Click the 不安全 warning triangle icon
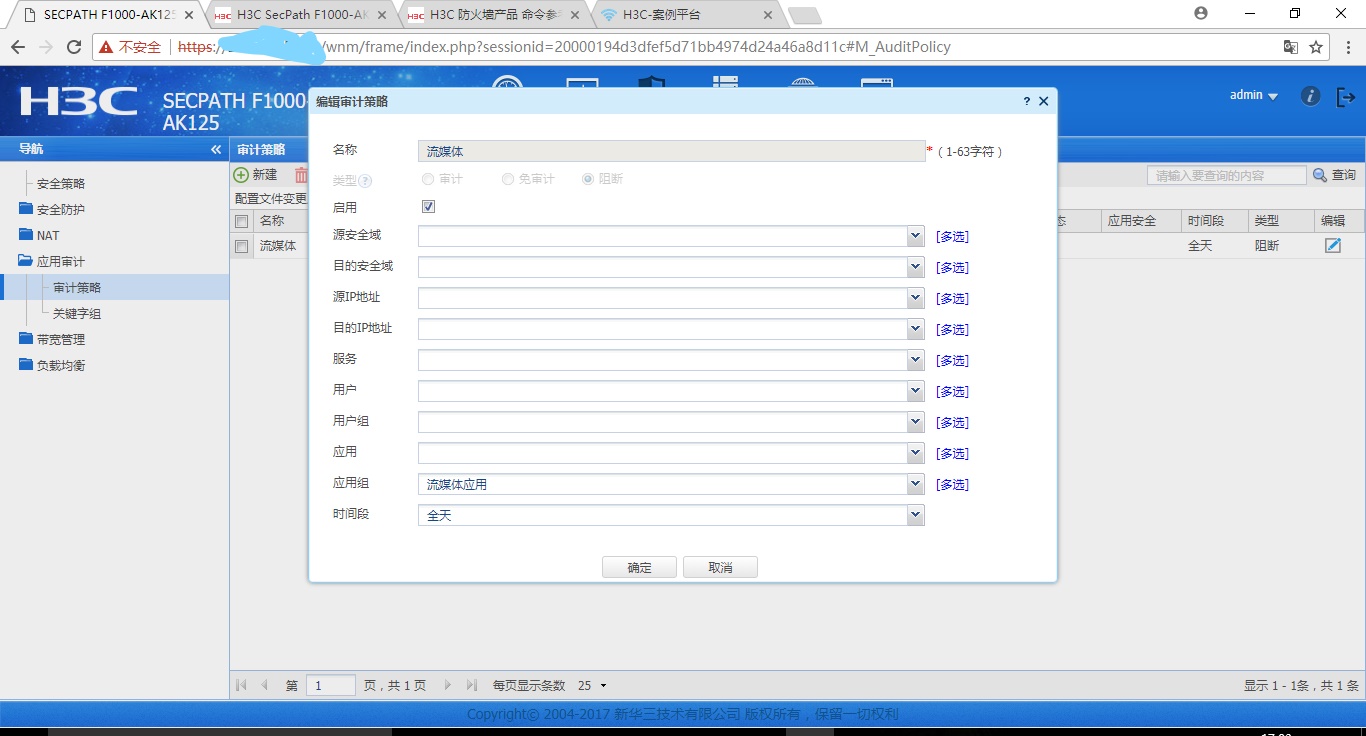 pyautogui.click(x=106, y=47)
